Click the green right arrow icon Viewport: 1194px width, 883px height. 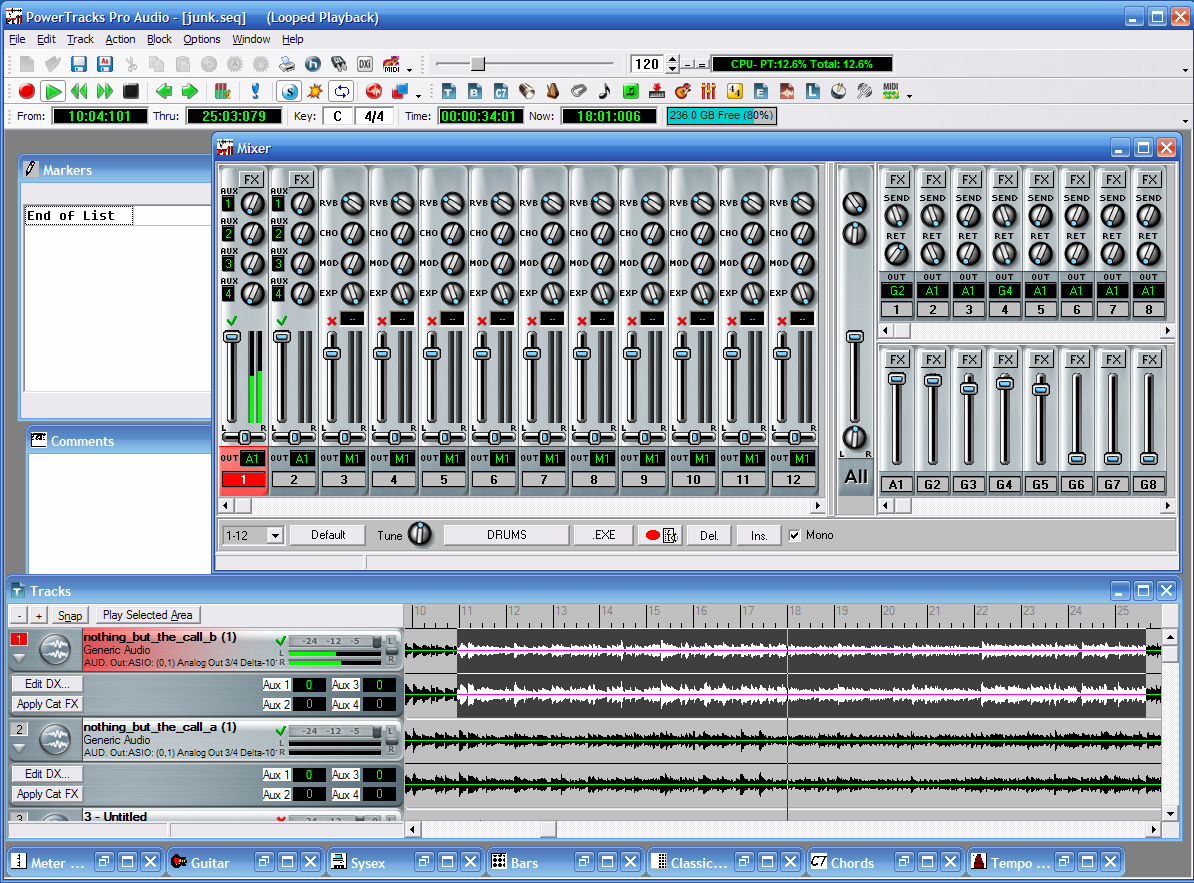(190, 91)
